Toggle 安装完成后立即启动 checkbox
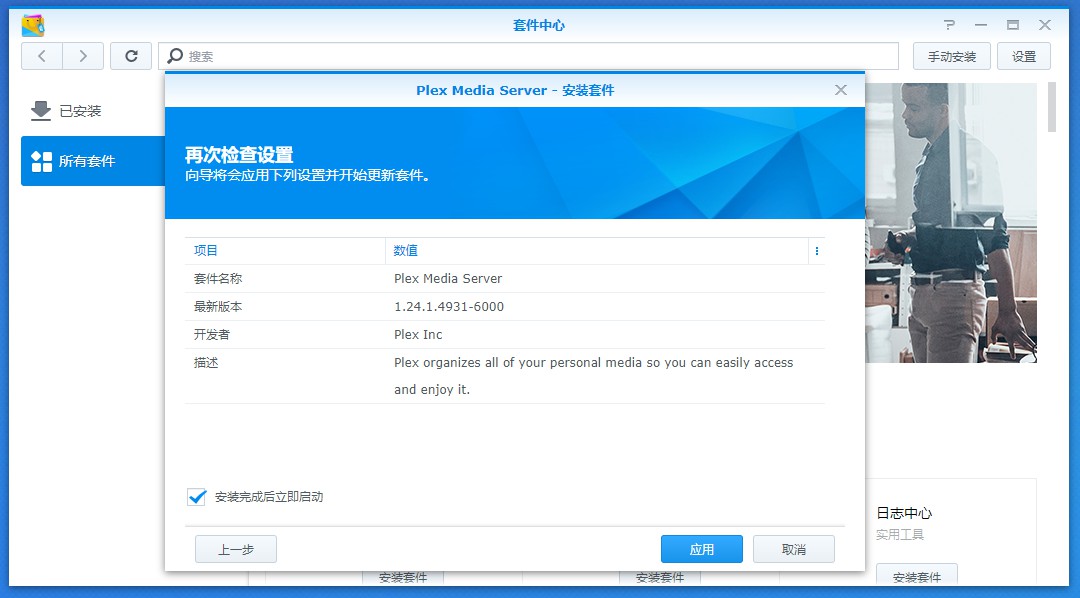The width and height of the screenshot is (1080, 598). (196, 497)
